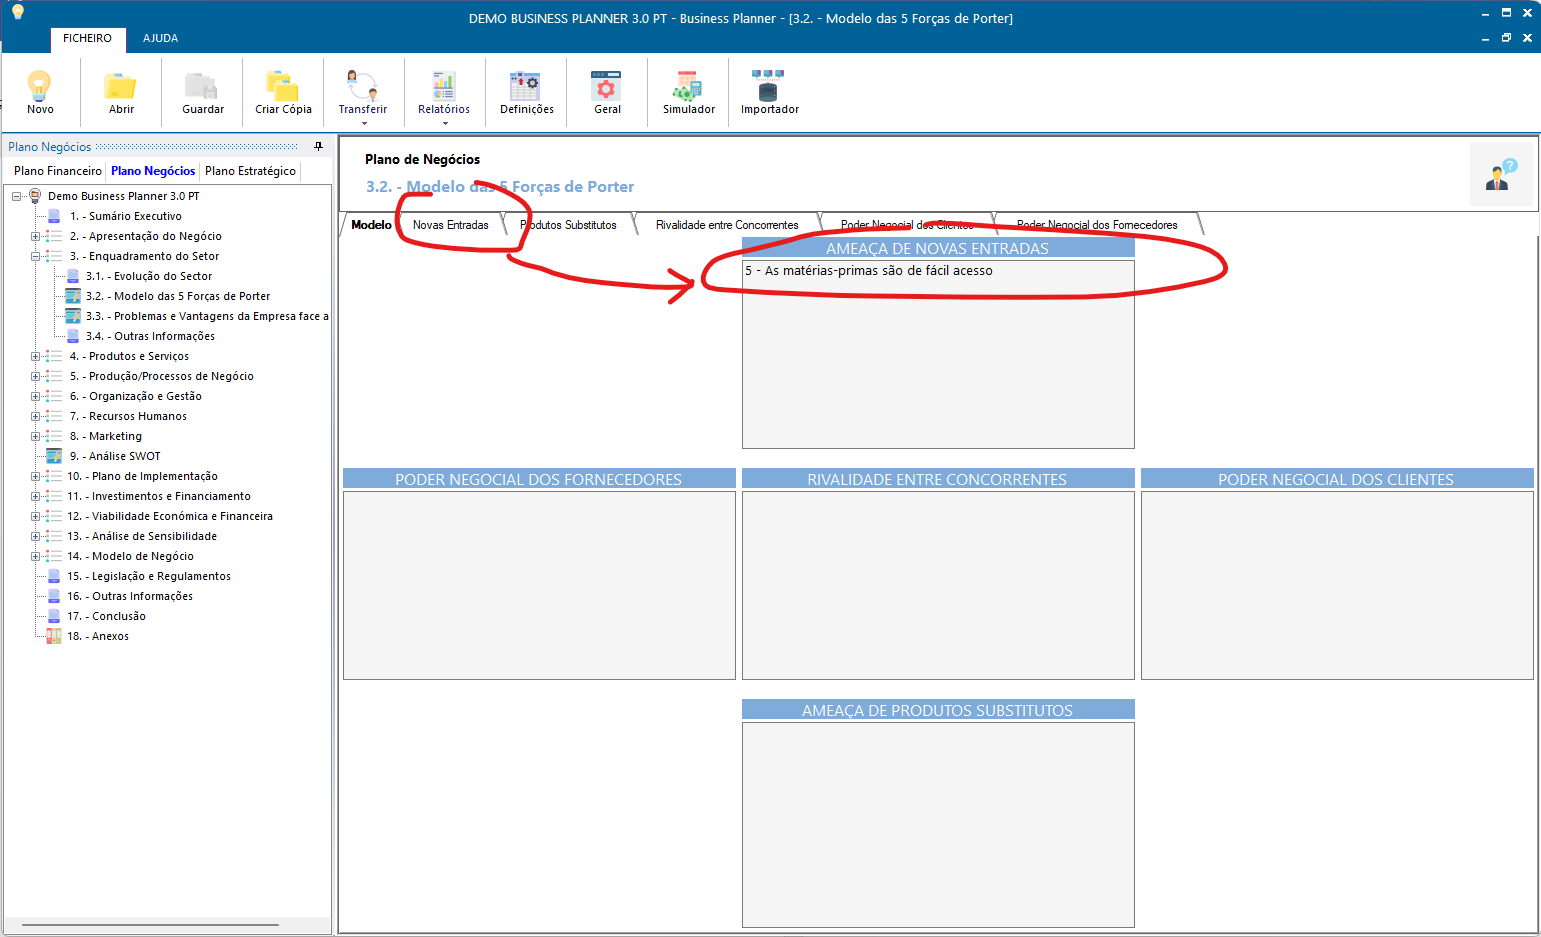
Task: Click the Novo lightbulb icon
Action: (40, 85)
